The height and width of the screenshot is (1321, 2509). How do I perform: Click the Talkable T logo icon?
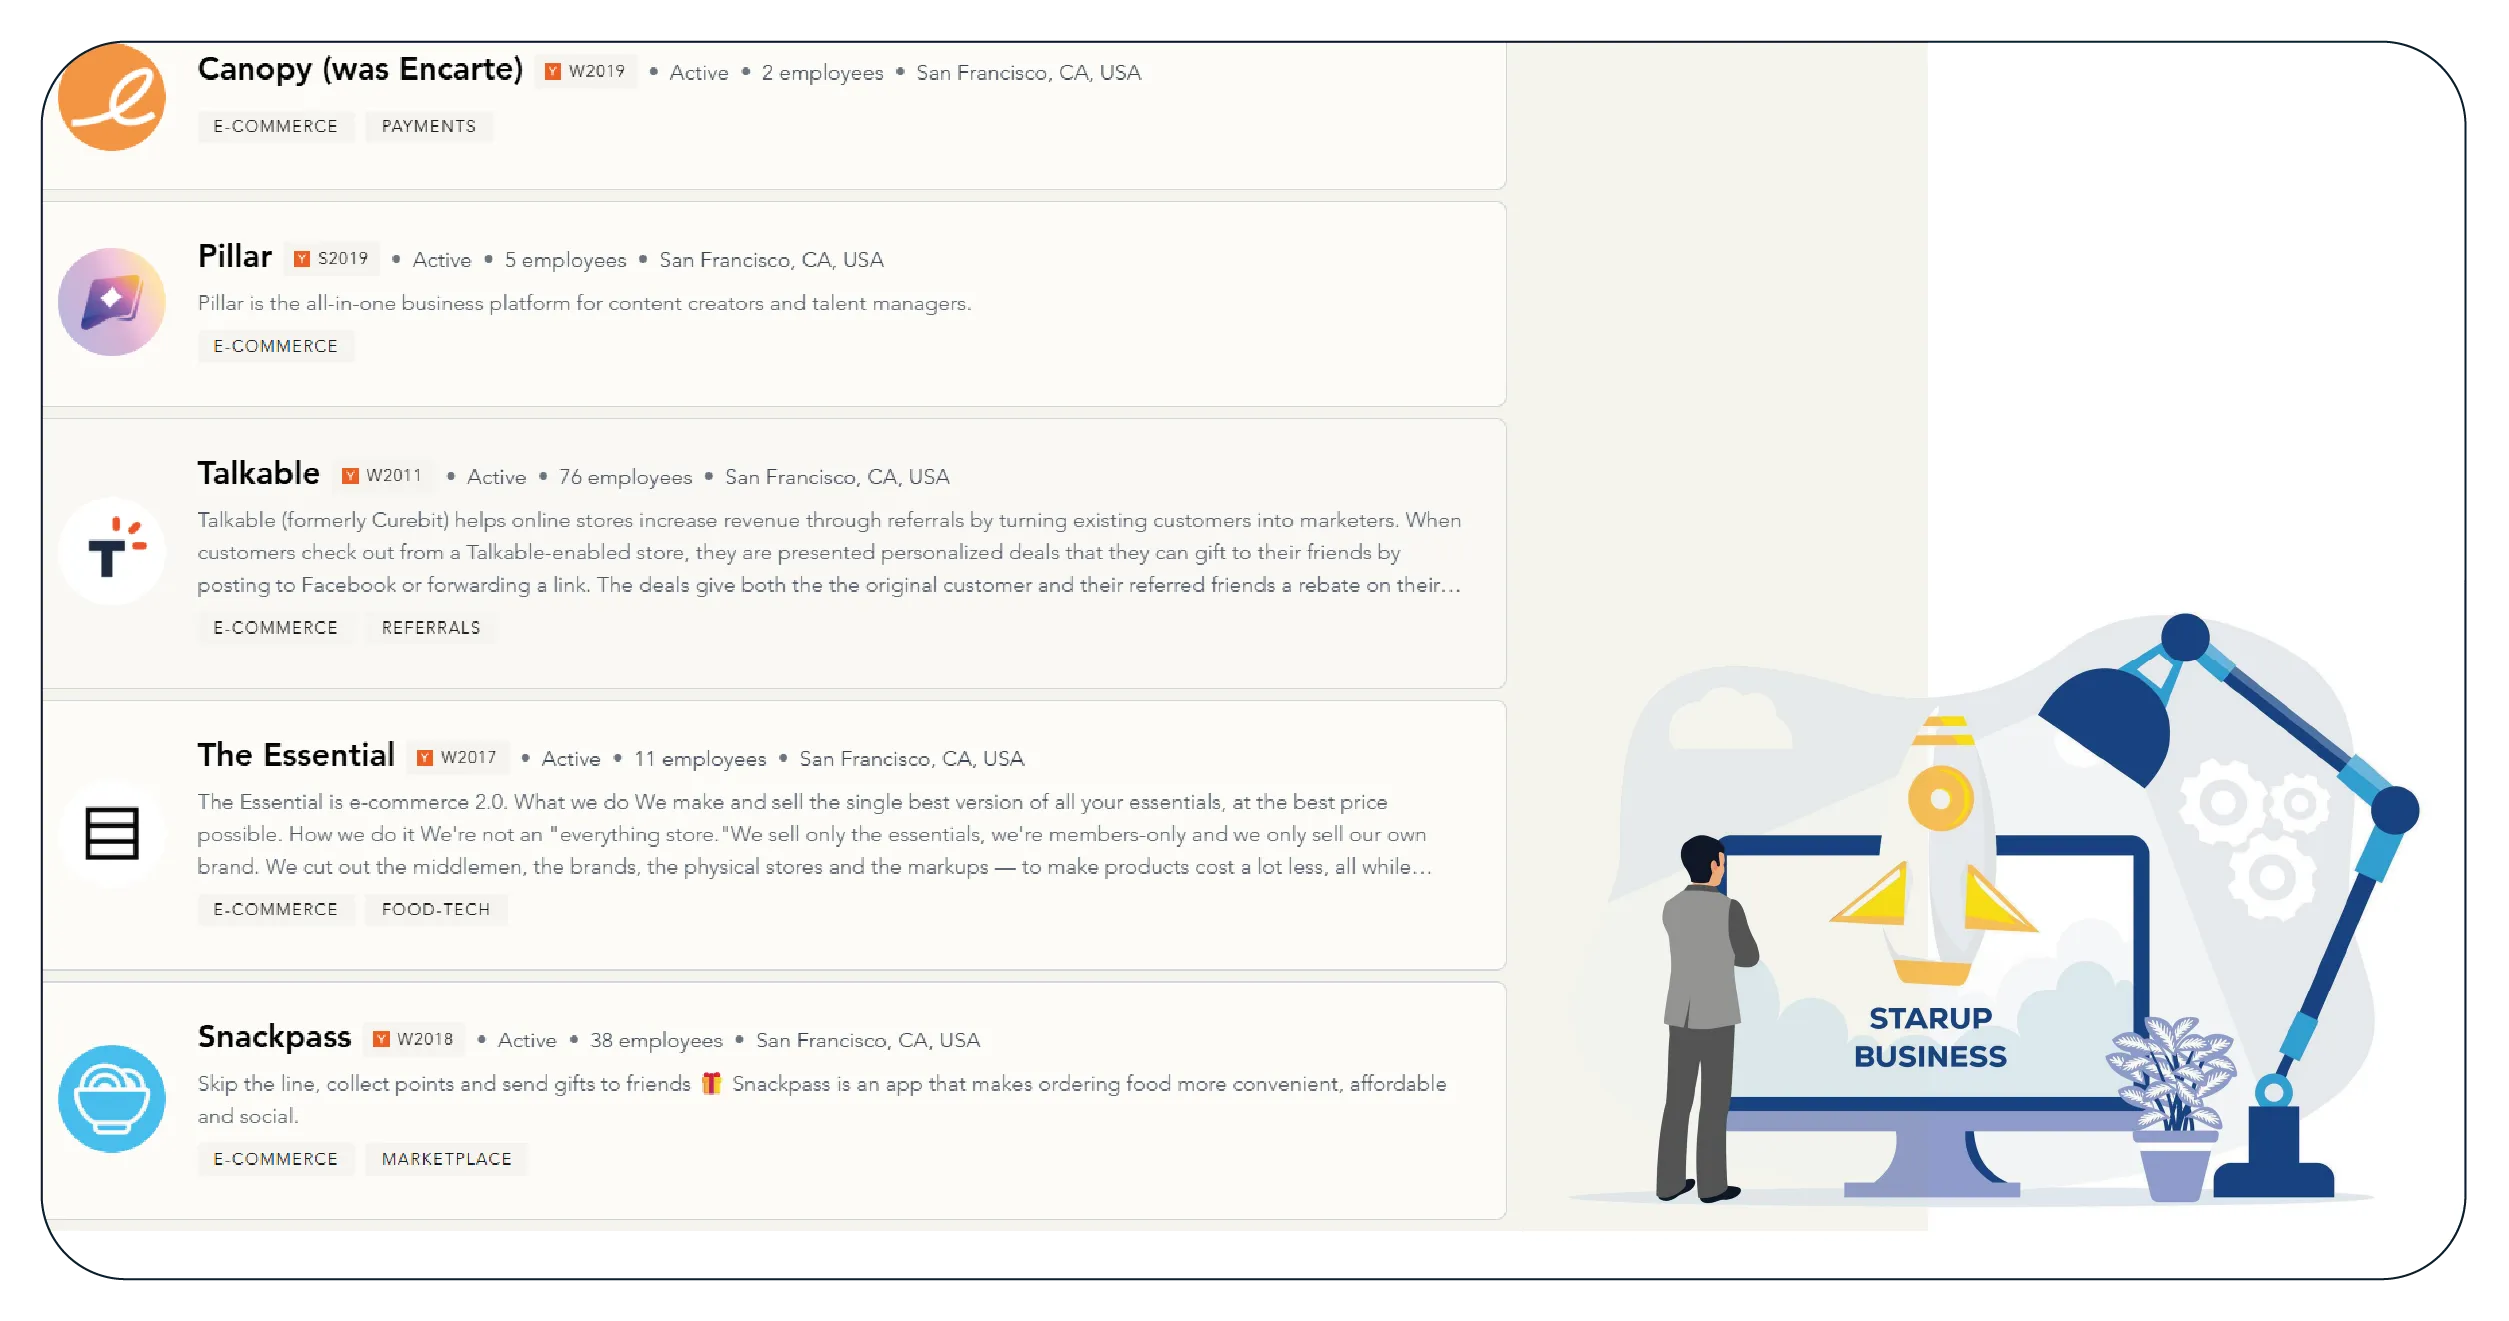(111, 551)
